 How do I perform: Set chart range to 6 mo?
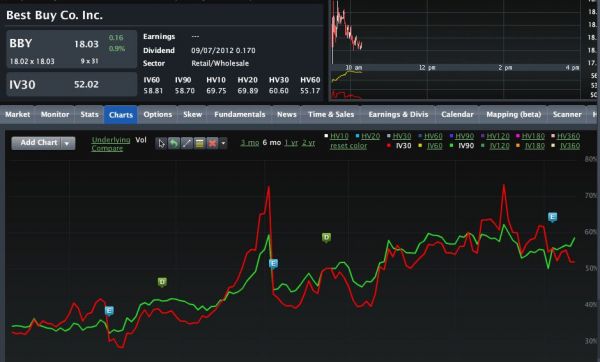pyautogui.click(x=272, y=143)
